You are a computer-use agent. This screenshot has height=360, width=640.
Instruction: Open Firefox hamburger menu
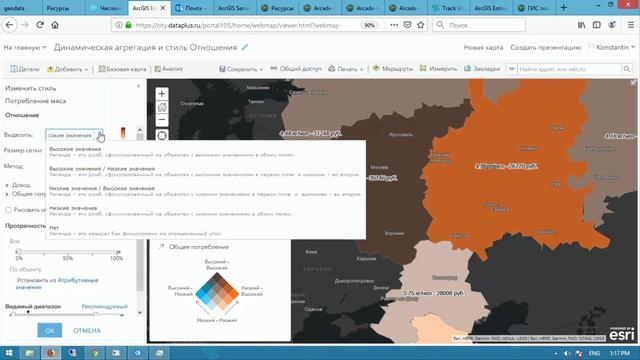click(631, 25)
